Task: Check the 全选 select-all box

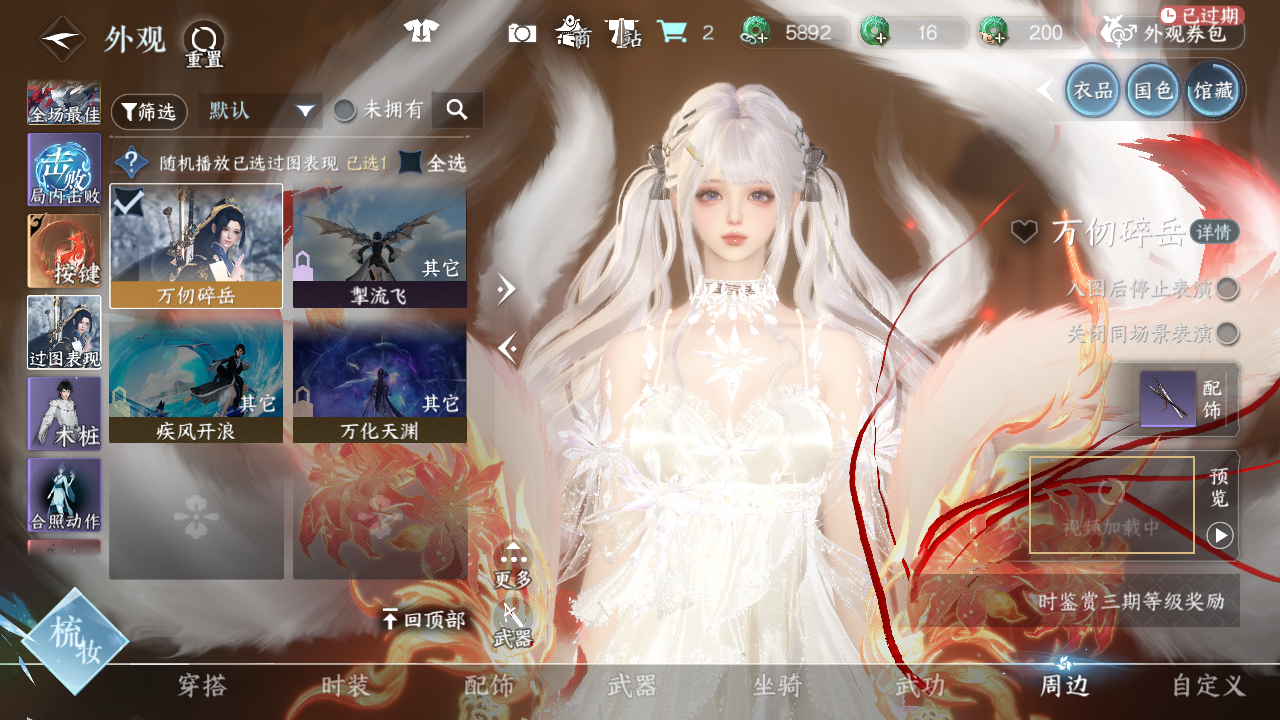Action: click(x=410, y=162)
